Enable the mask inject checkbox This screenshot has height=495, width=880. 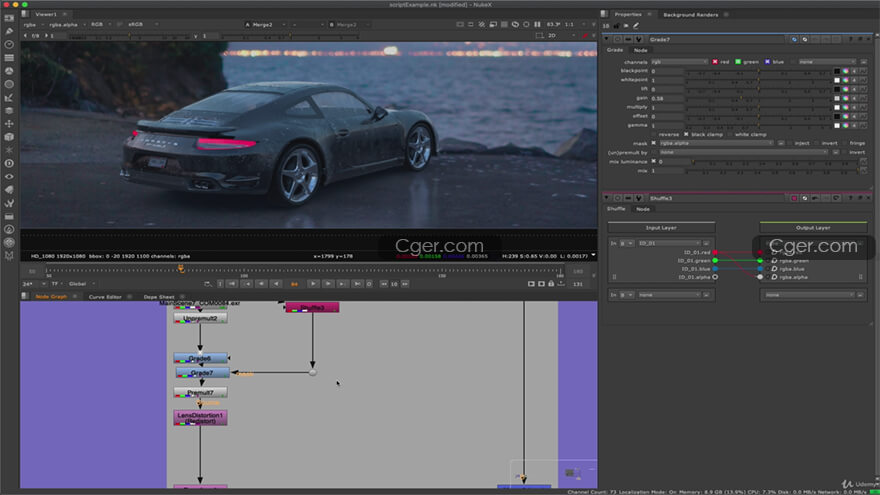pyautogui.click(x=790, y=143)
